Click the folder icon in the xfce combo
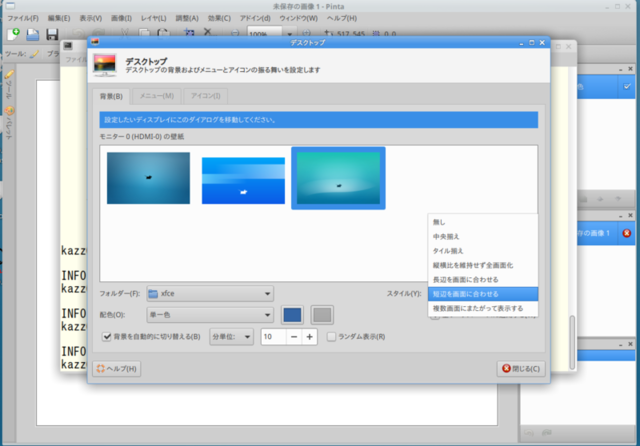 click(x=153, y=294)
